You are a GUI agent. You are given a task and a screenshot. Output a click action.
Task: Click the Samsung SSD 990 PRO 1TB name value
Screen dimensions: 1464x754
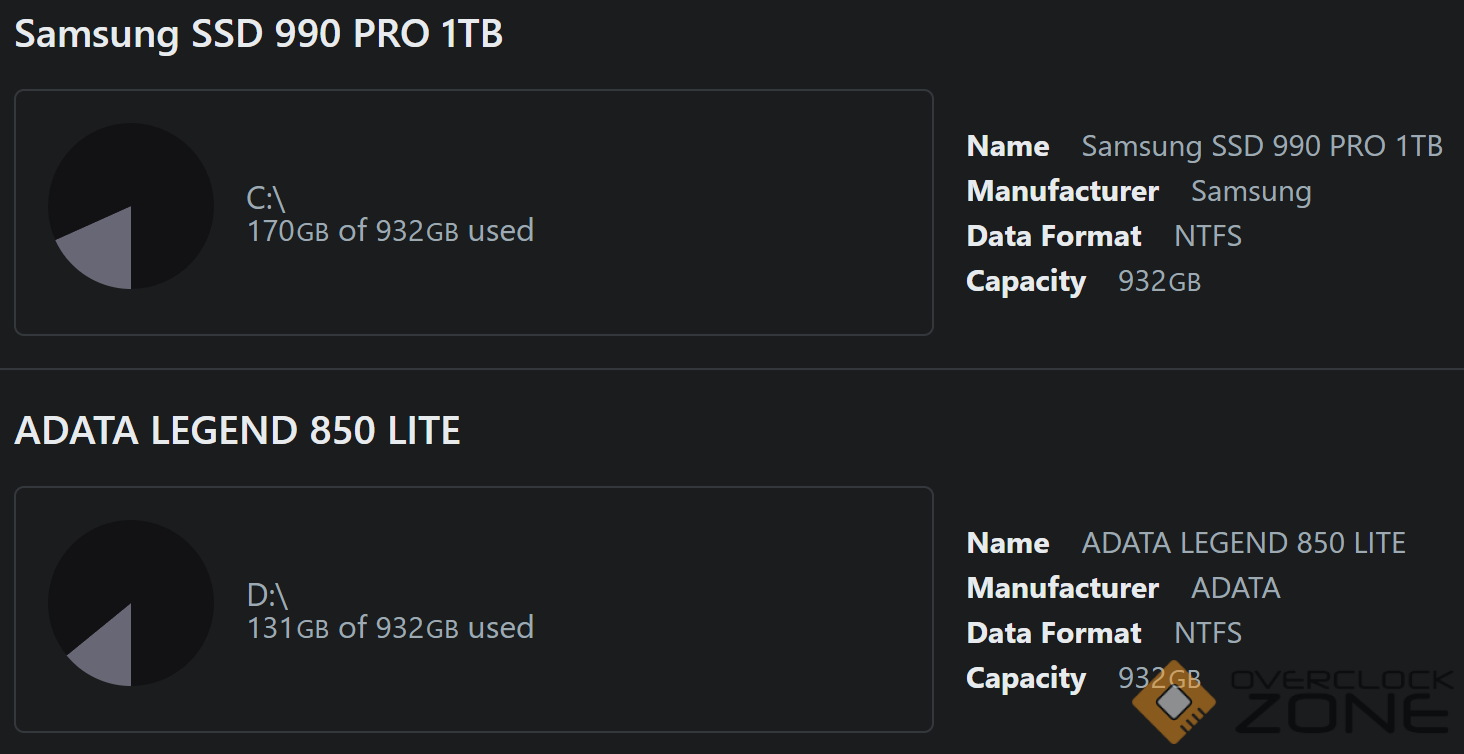click(x=1262, y=147)
